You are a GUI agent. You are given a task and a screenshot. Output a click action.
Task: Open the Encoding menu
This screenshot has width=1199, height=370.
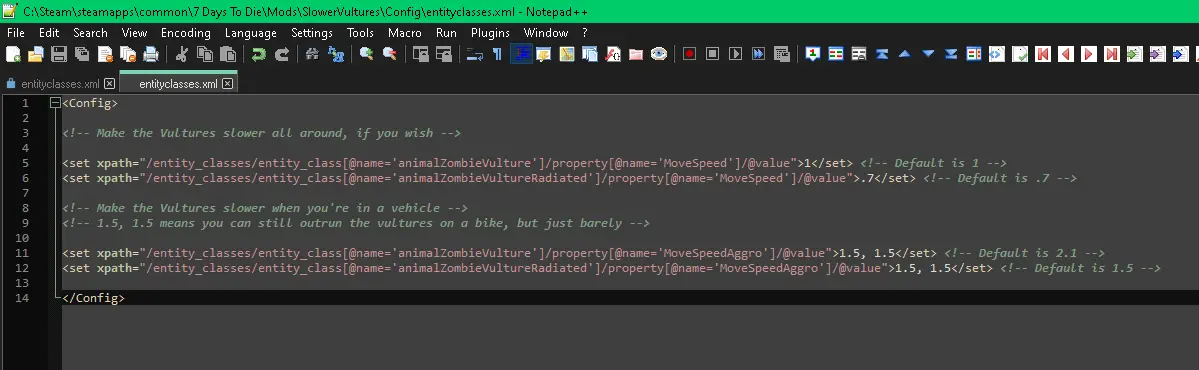pos(186,33)
